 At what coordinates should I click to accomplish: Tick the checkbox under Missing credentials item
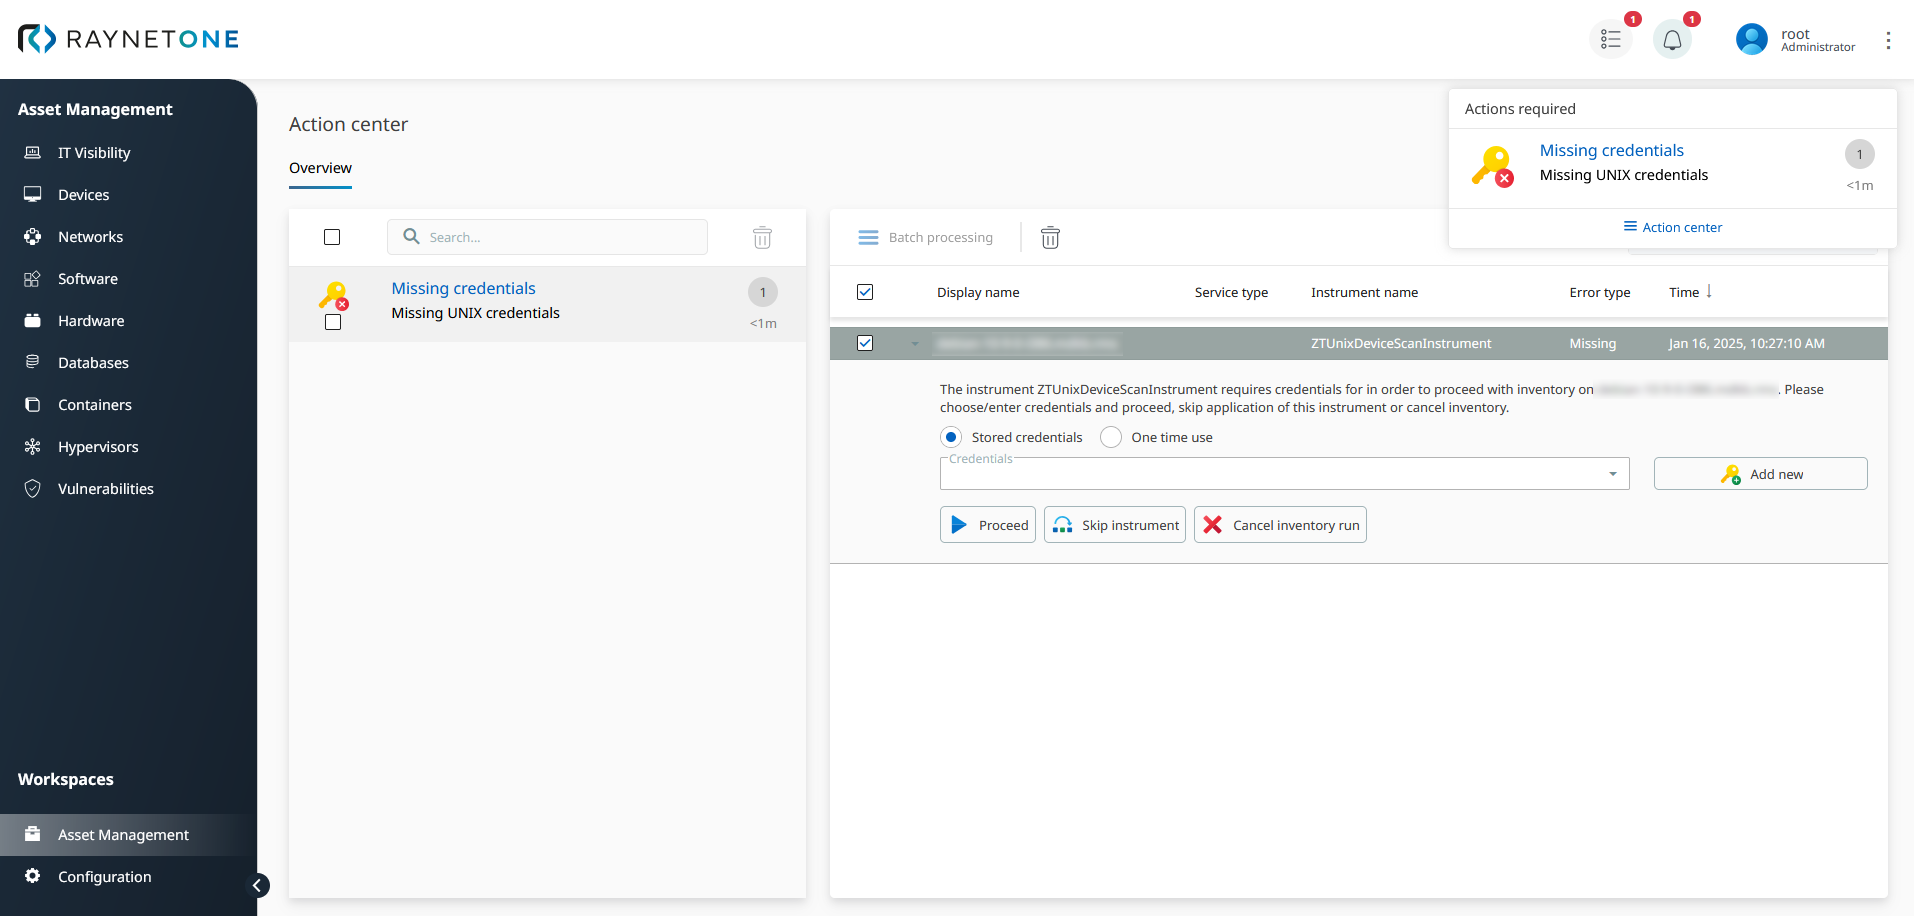tap(333, 323)
